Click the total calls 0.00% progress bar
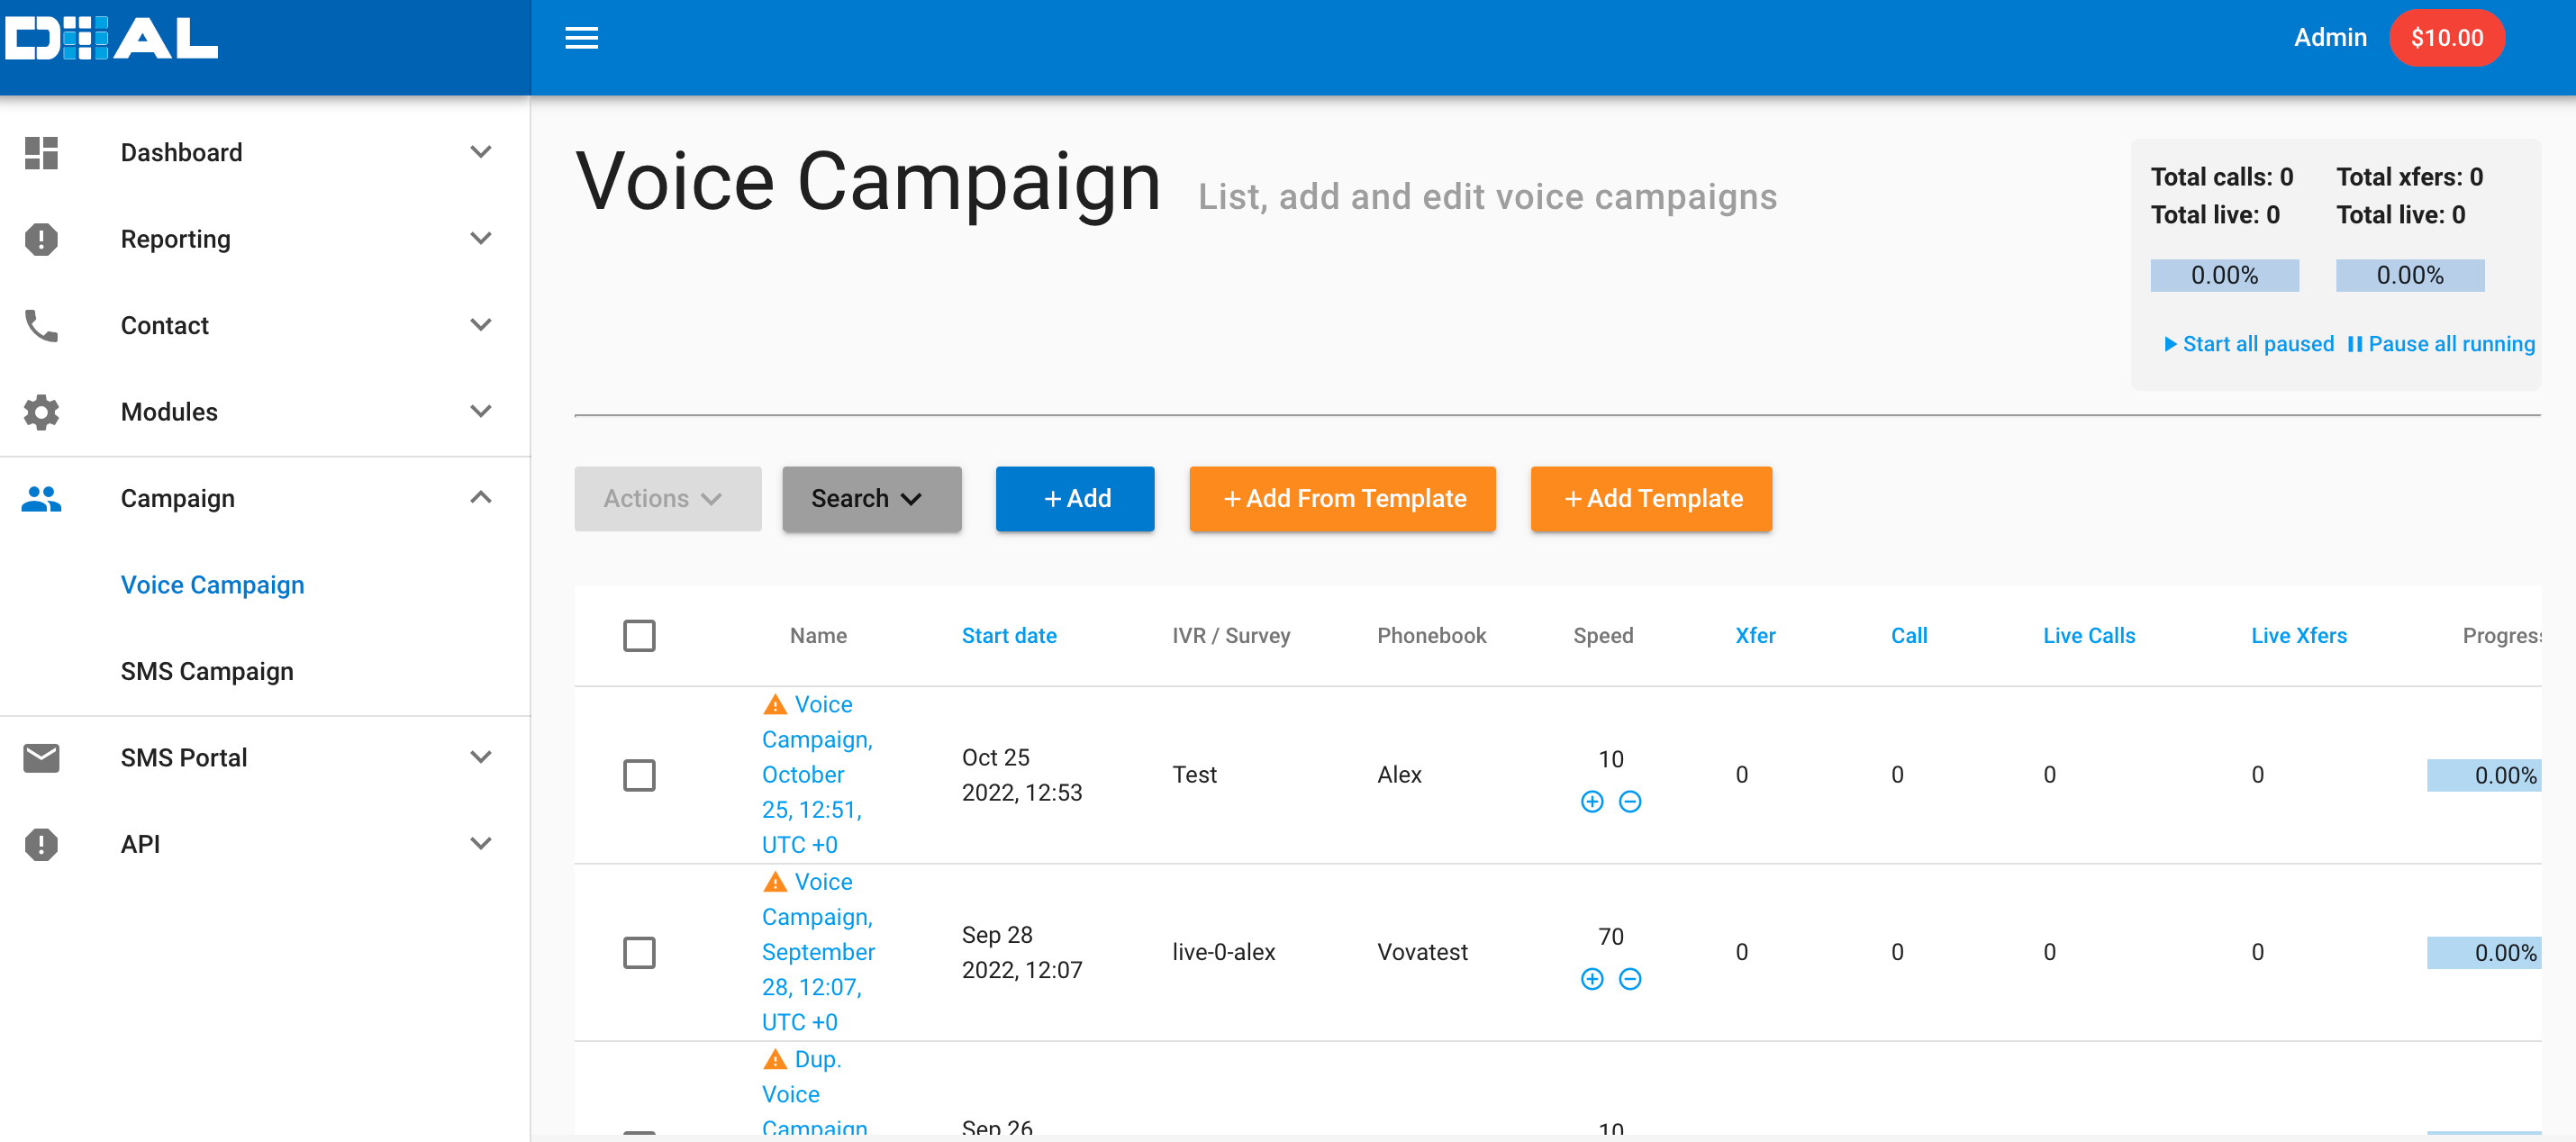 (2223, 275)
